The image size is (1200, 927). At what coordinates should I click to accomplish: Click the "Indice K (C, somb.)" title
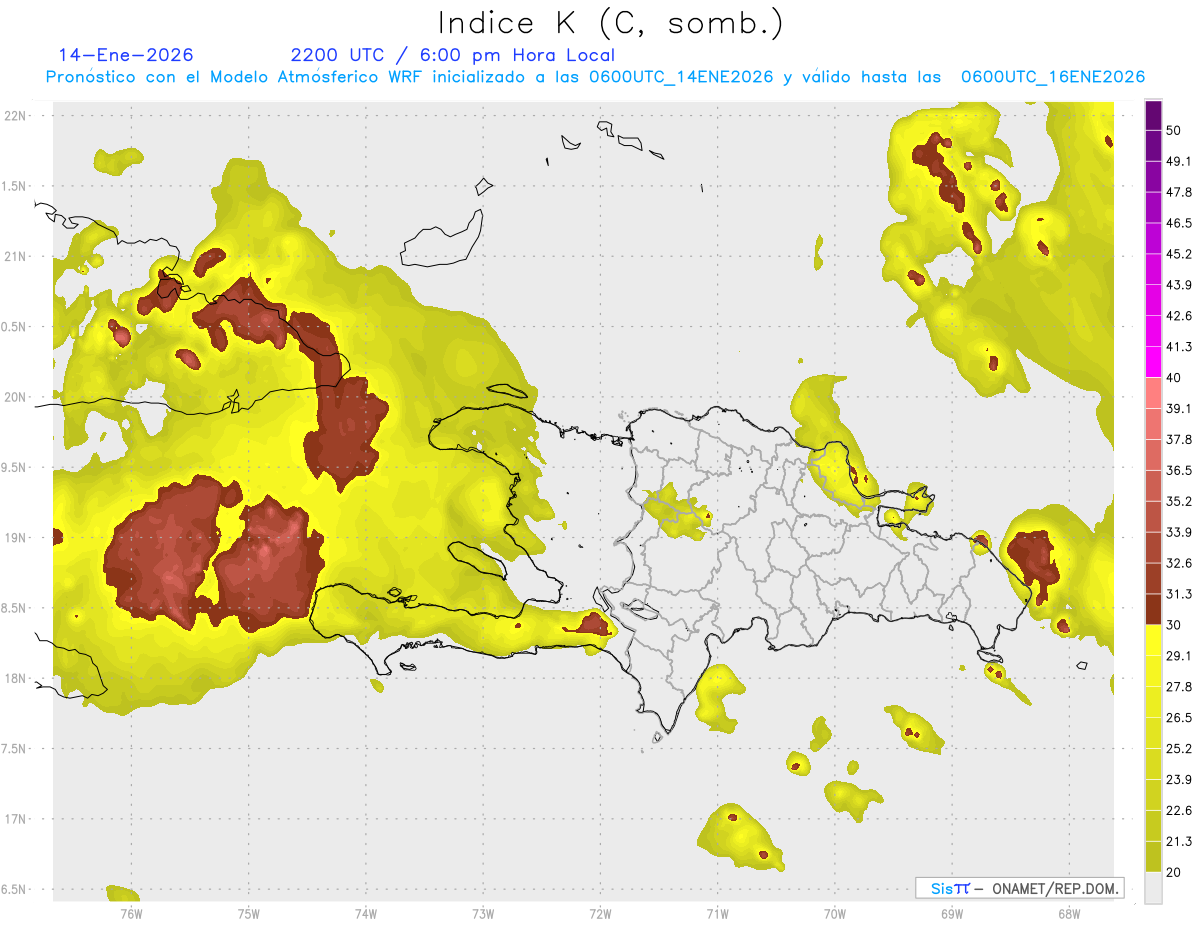(611, 22)
